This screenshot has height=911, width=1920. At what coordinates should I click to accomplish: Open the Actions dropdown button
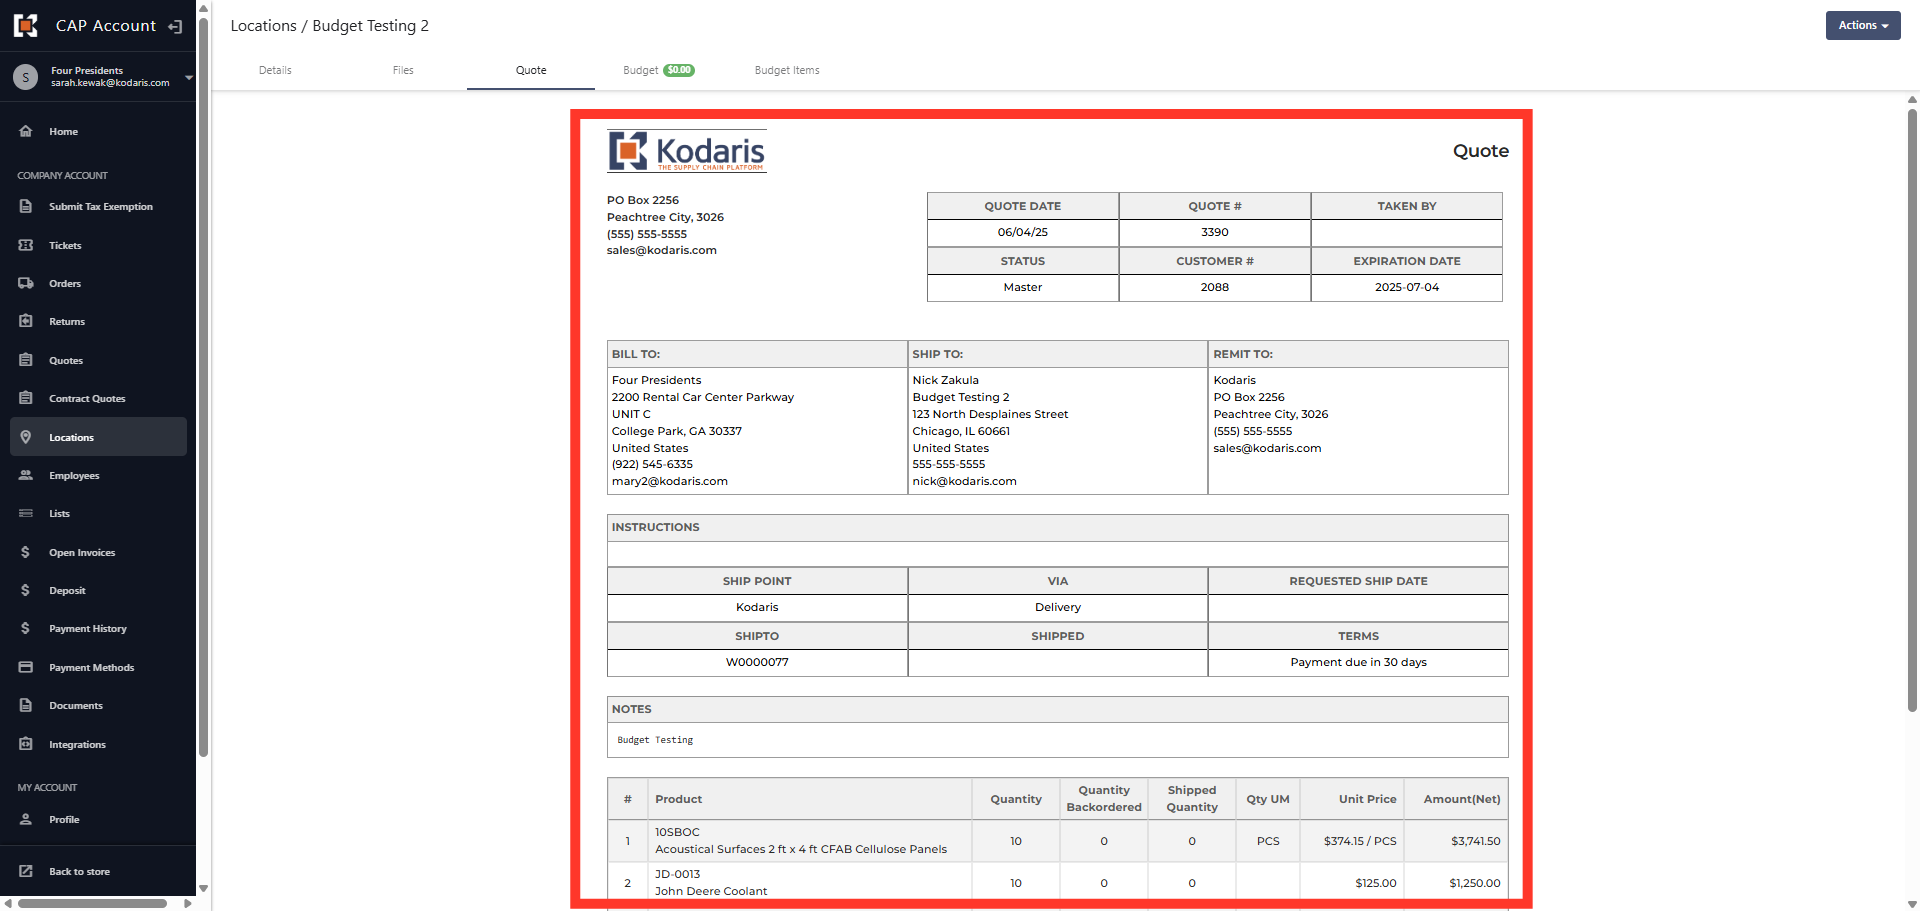pyautogui.click(x=1863, y=25)
